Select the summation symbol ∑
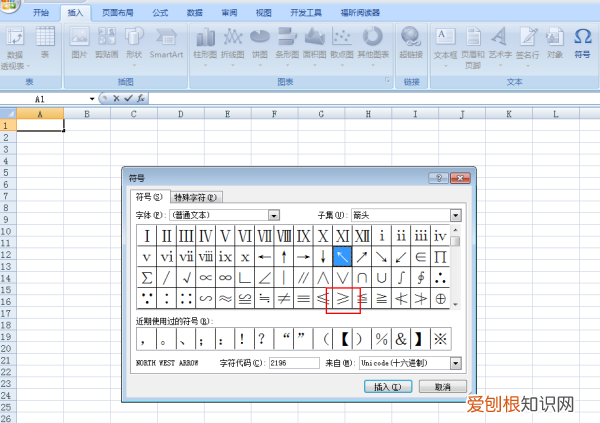 [147, 278]
